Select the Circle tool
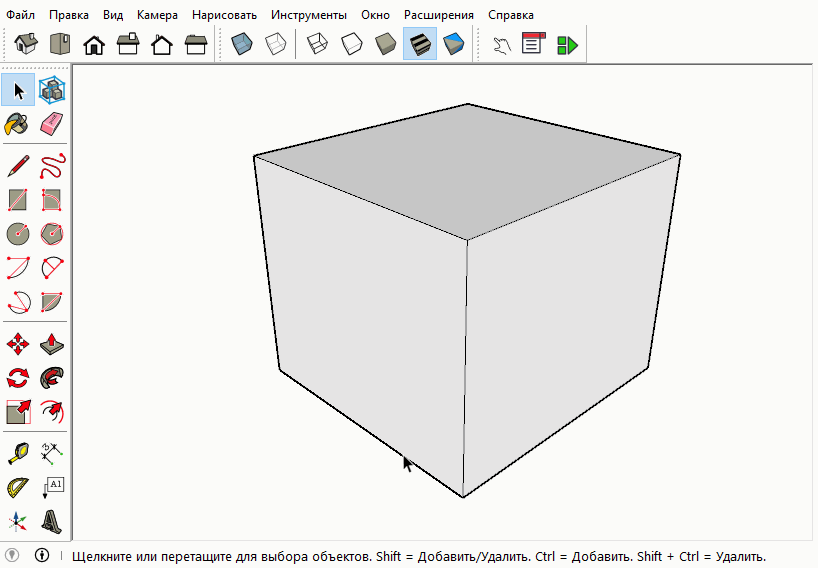This screenshot has height=568, width=818. point(18,234)
